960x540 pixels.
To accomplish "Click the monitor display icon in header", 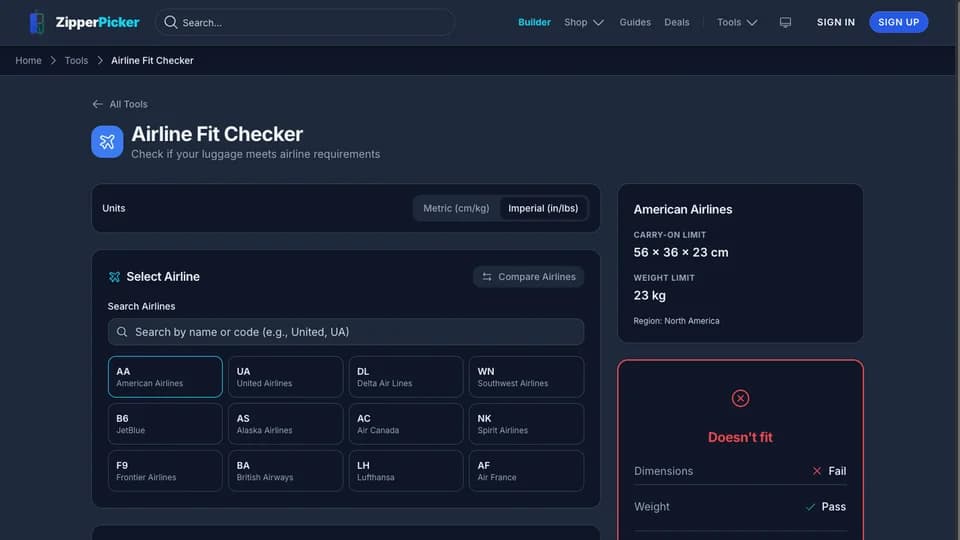I will coord(786,22).
